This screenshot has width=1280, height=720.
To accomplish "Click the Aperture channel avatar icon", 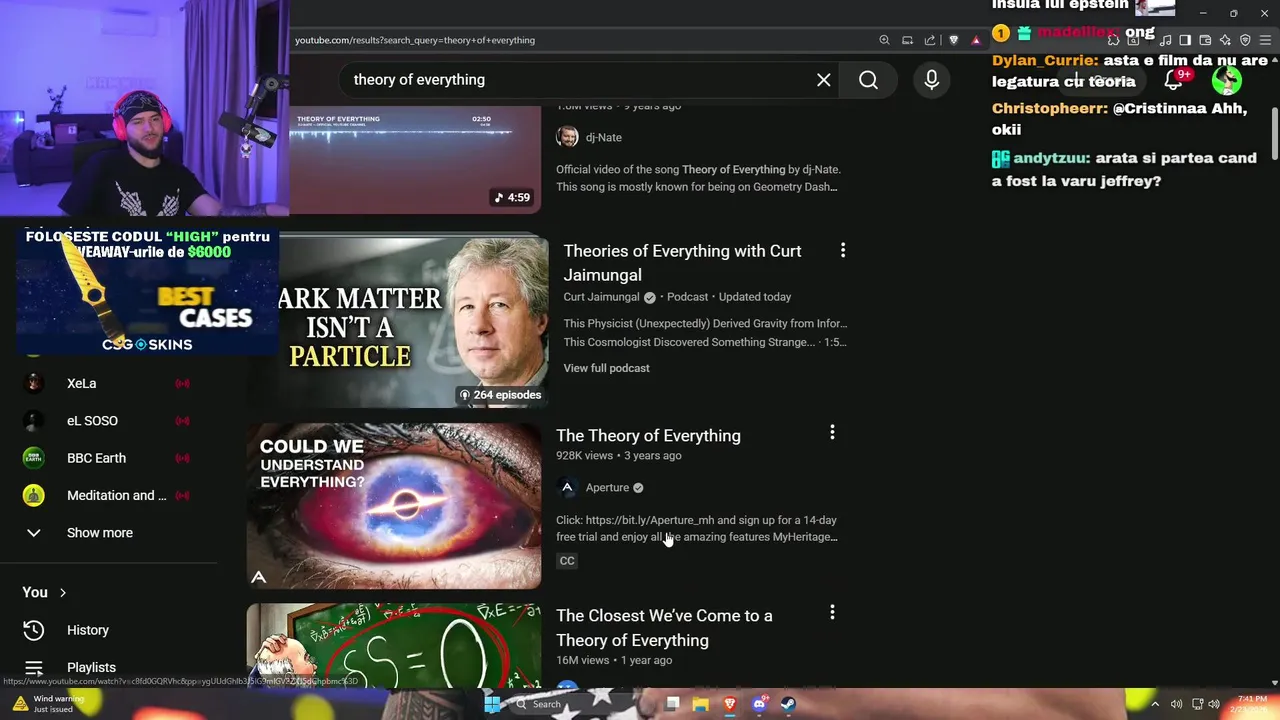I will 567,488.
